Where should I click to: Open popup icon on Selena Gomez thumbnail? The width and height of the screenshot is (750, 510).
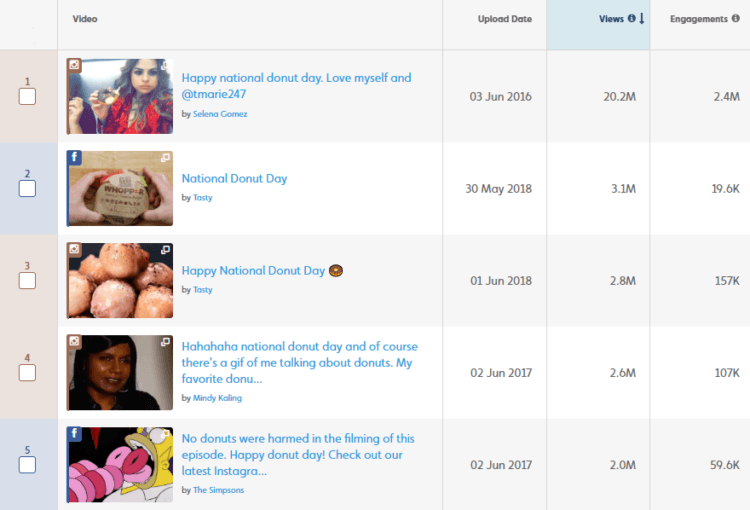coord(165,66)
